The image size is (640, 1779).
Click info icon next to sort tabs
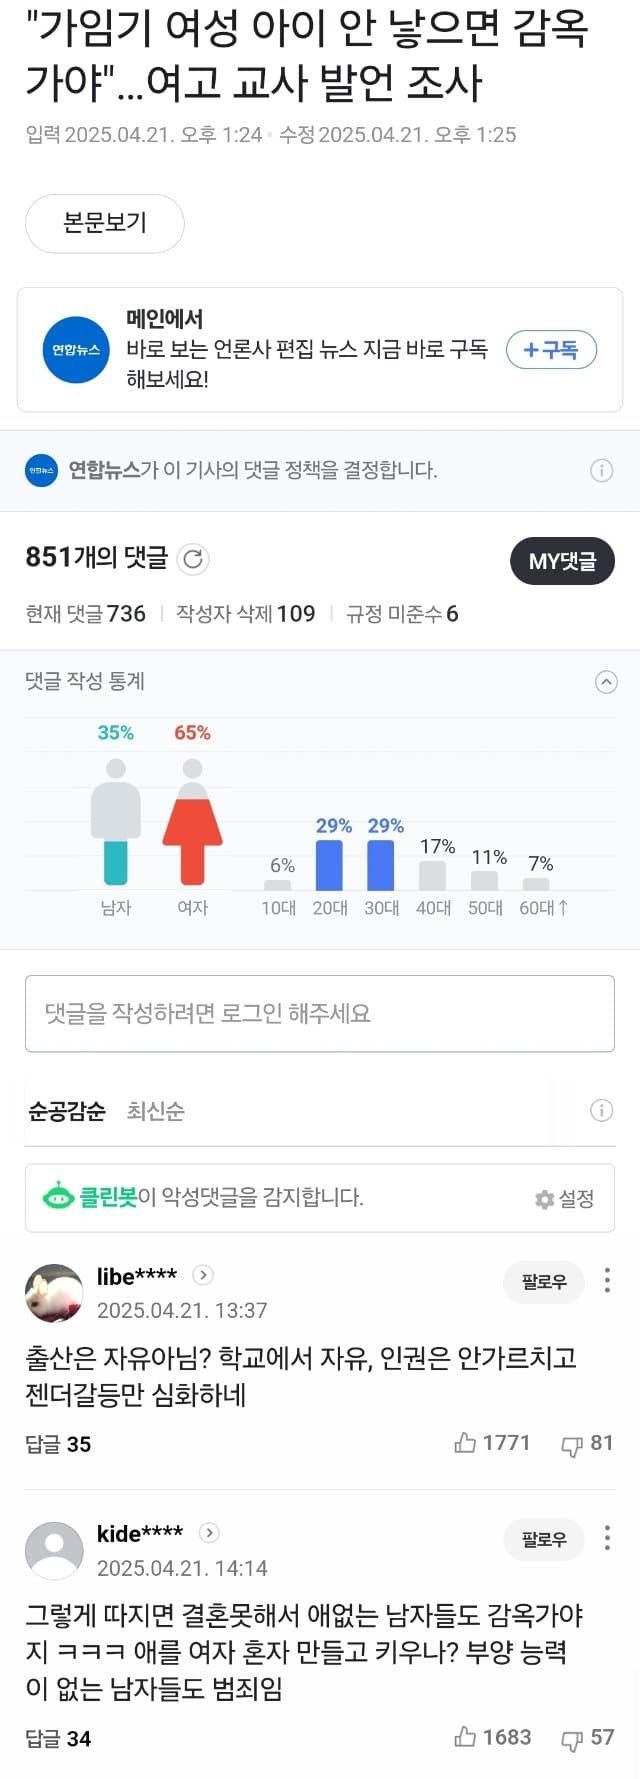[x=601, y=1110]
